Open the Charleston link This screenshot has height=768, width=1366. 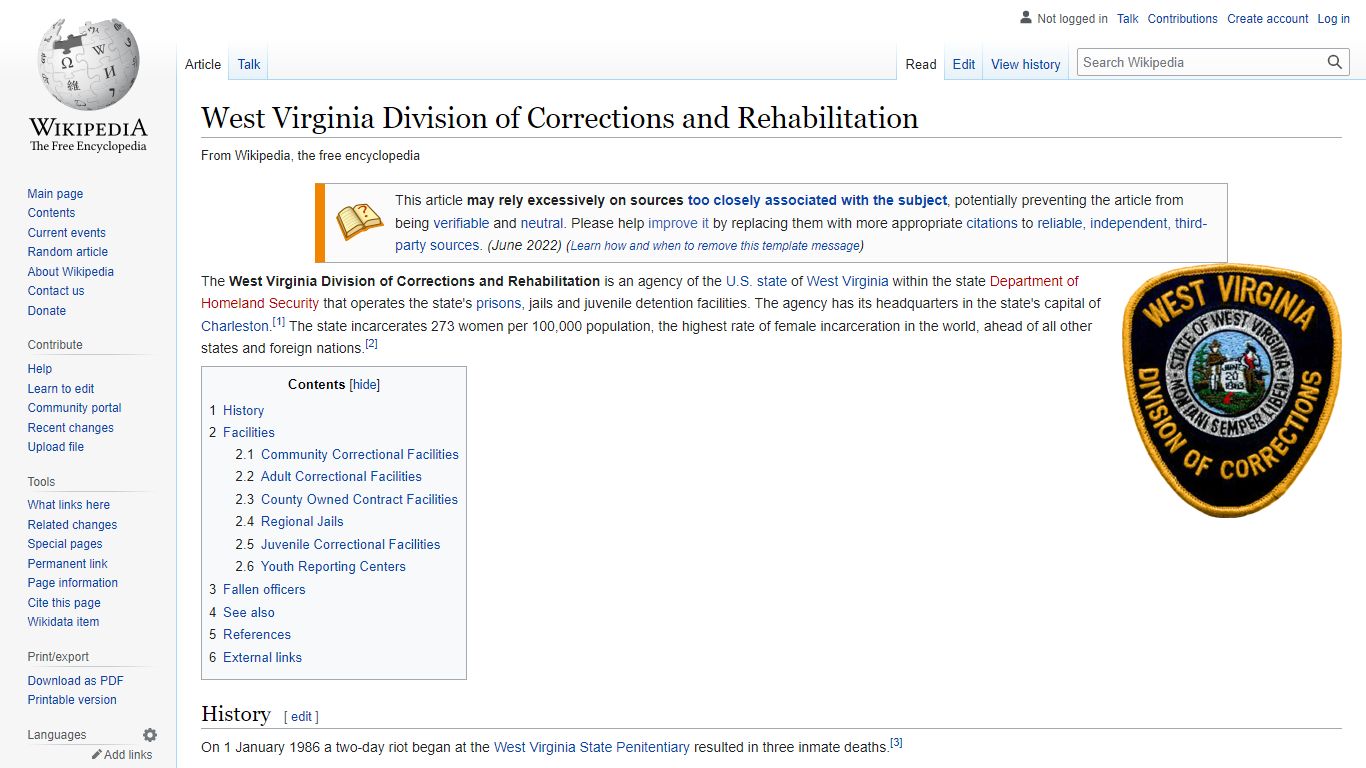click(x=235, y=326)
